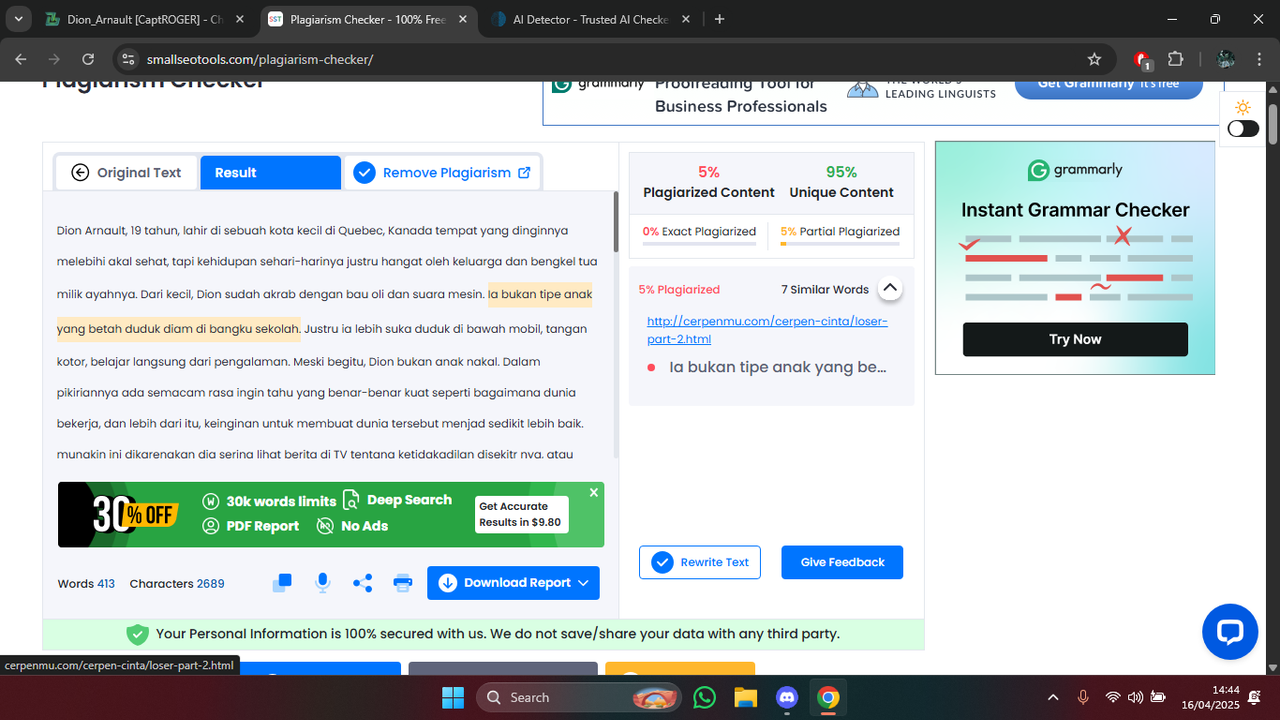Open Chrome three-dot menu
Image resolution: width=1280 pixels, height=720 pixels.
click(x=1258, y=59)
